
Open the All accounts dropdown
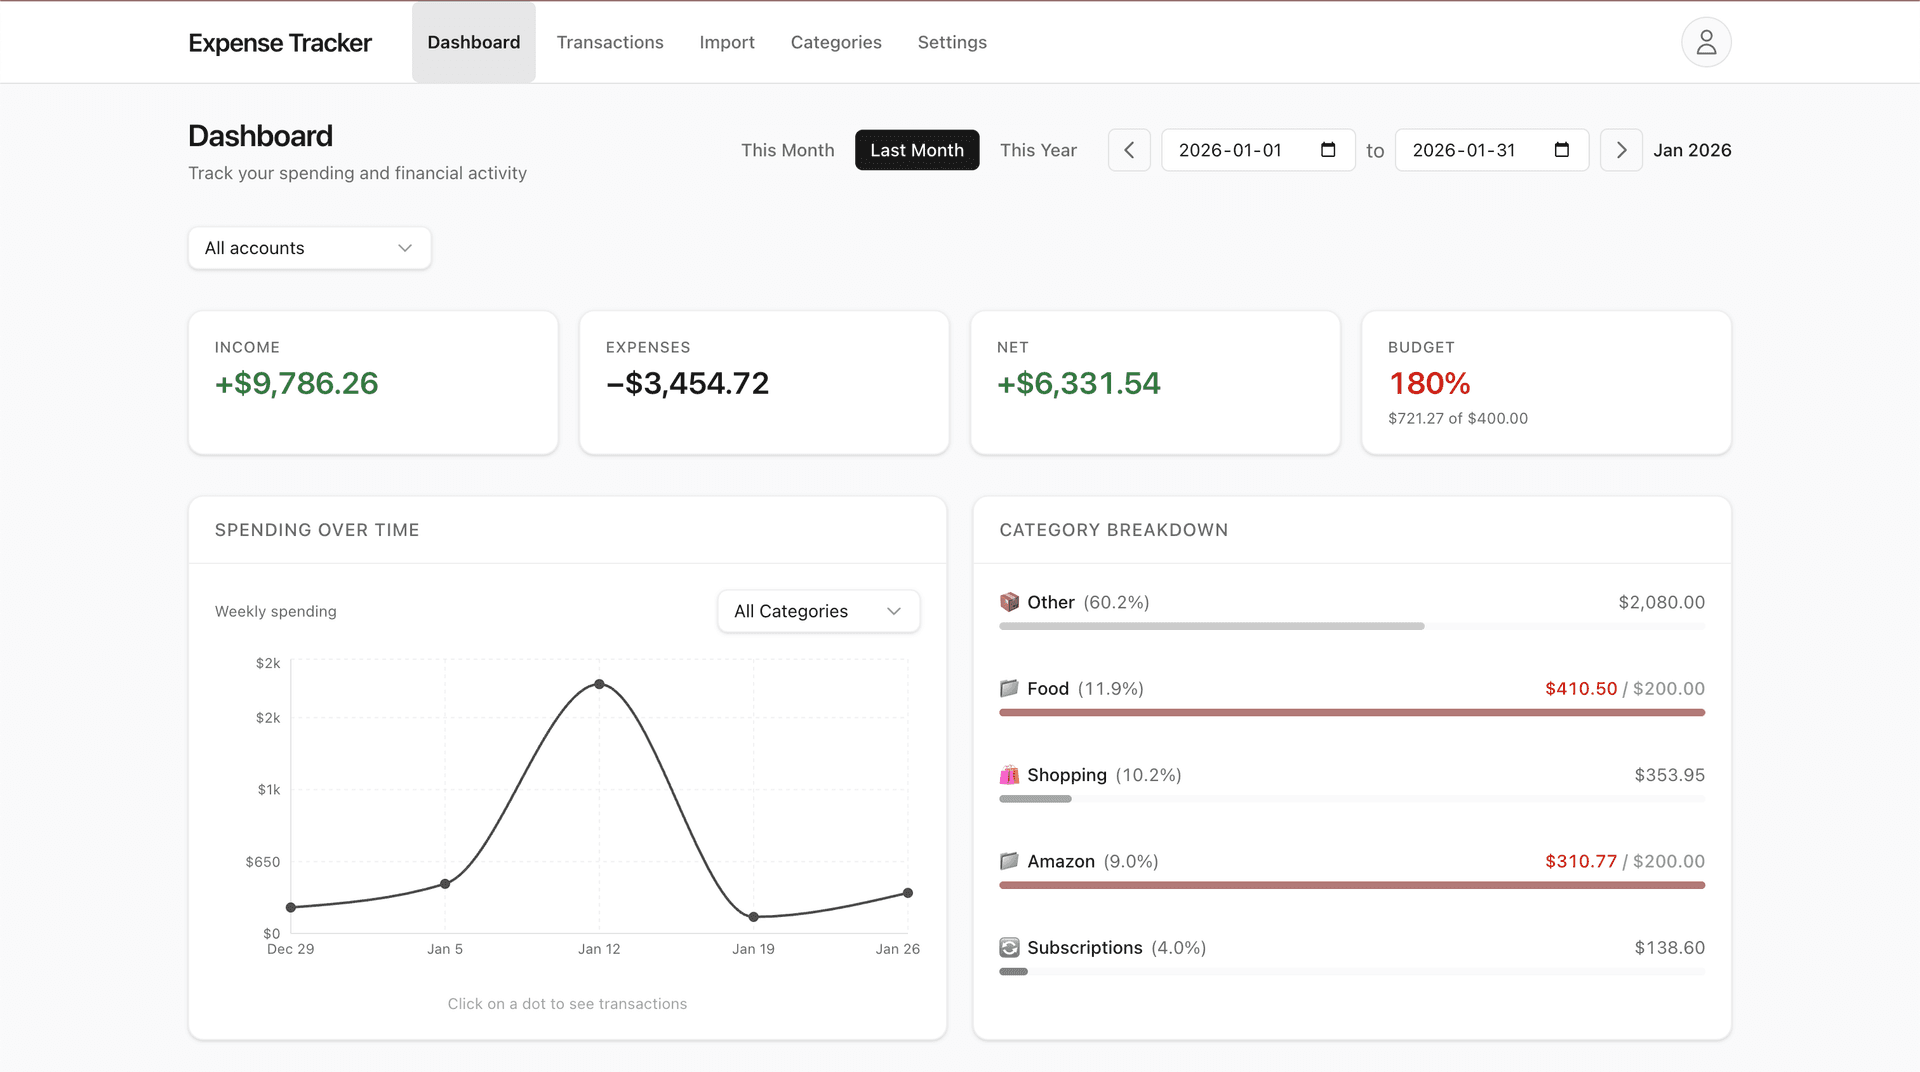point(309,248)
